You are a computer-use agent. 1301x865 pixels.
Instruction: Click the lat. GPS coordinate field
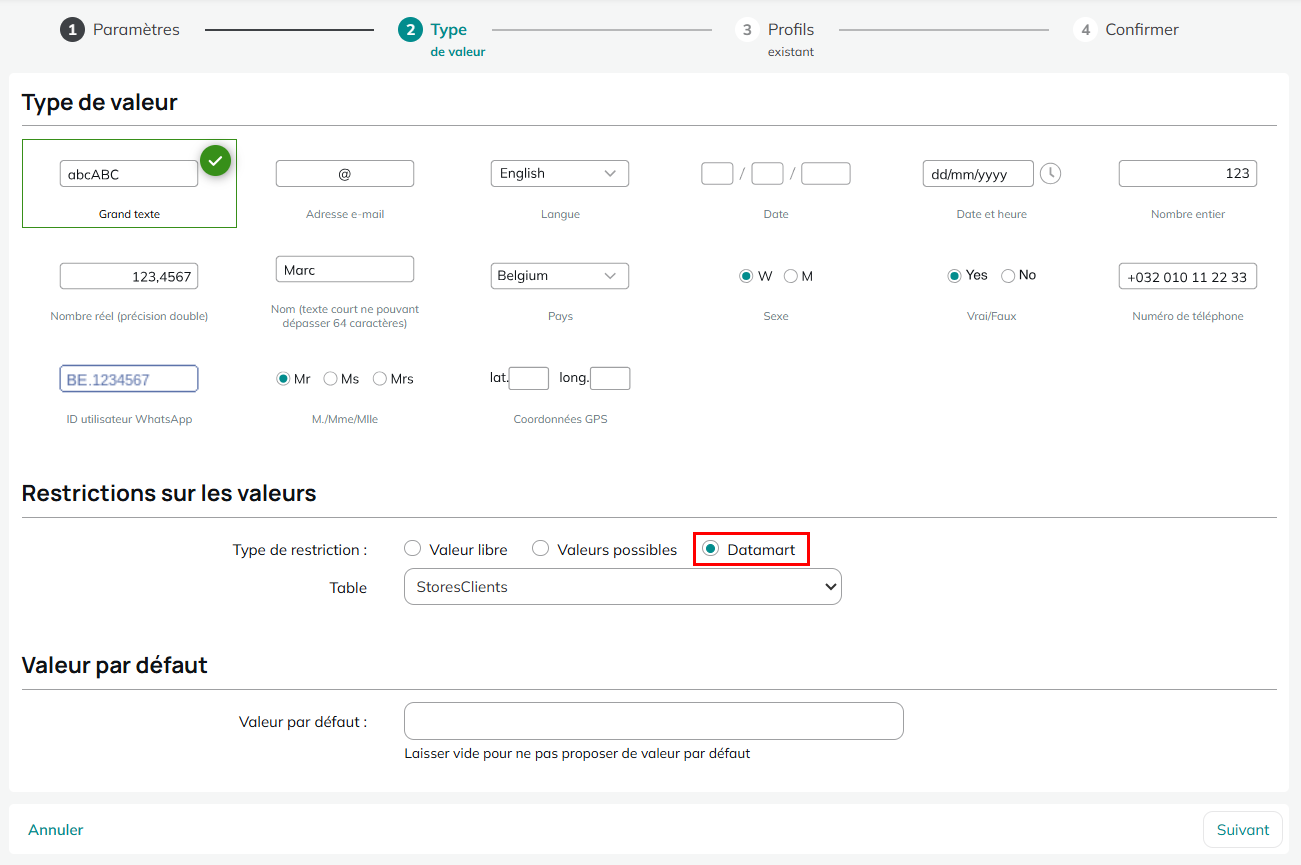pos(529,378)
